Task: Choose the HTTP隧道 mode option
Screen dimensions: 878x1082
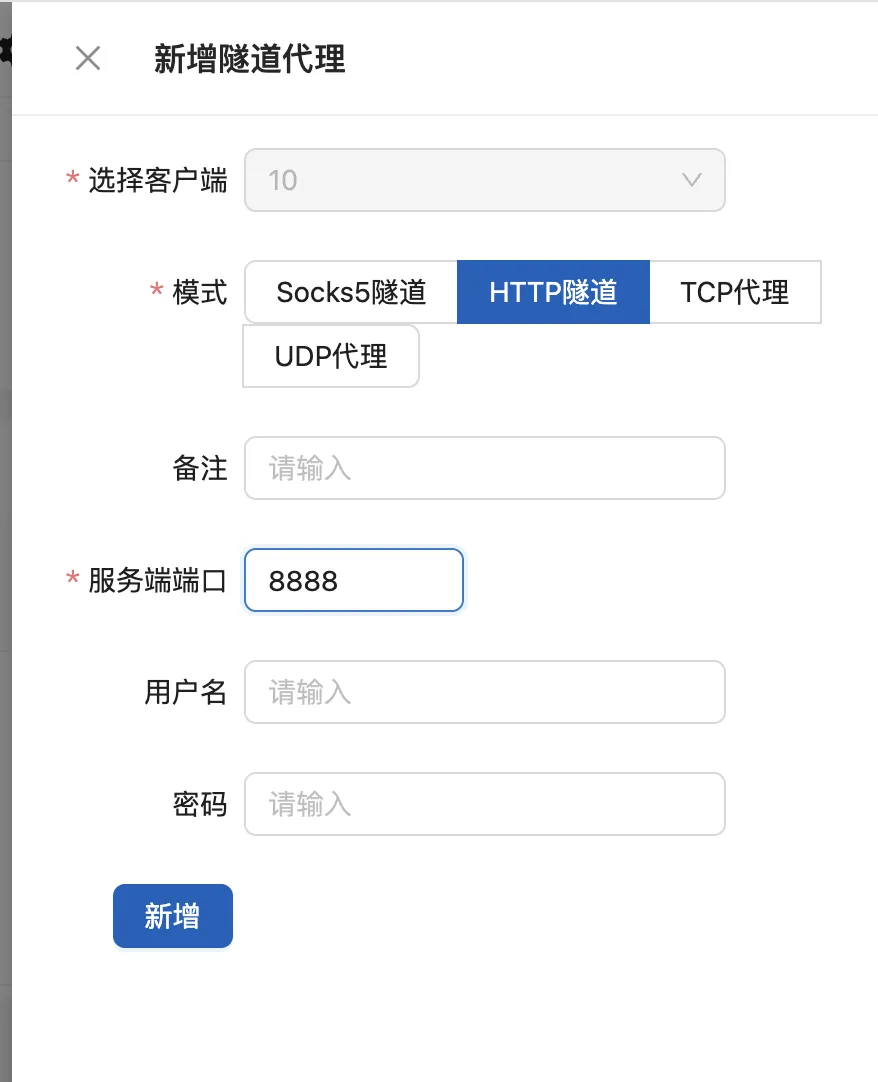Action: coord(553,292)
